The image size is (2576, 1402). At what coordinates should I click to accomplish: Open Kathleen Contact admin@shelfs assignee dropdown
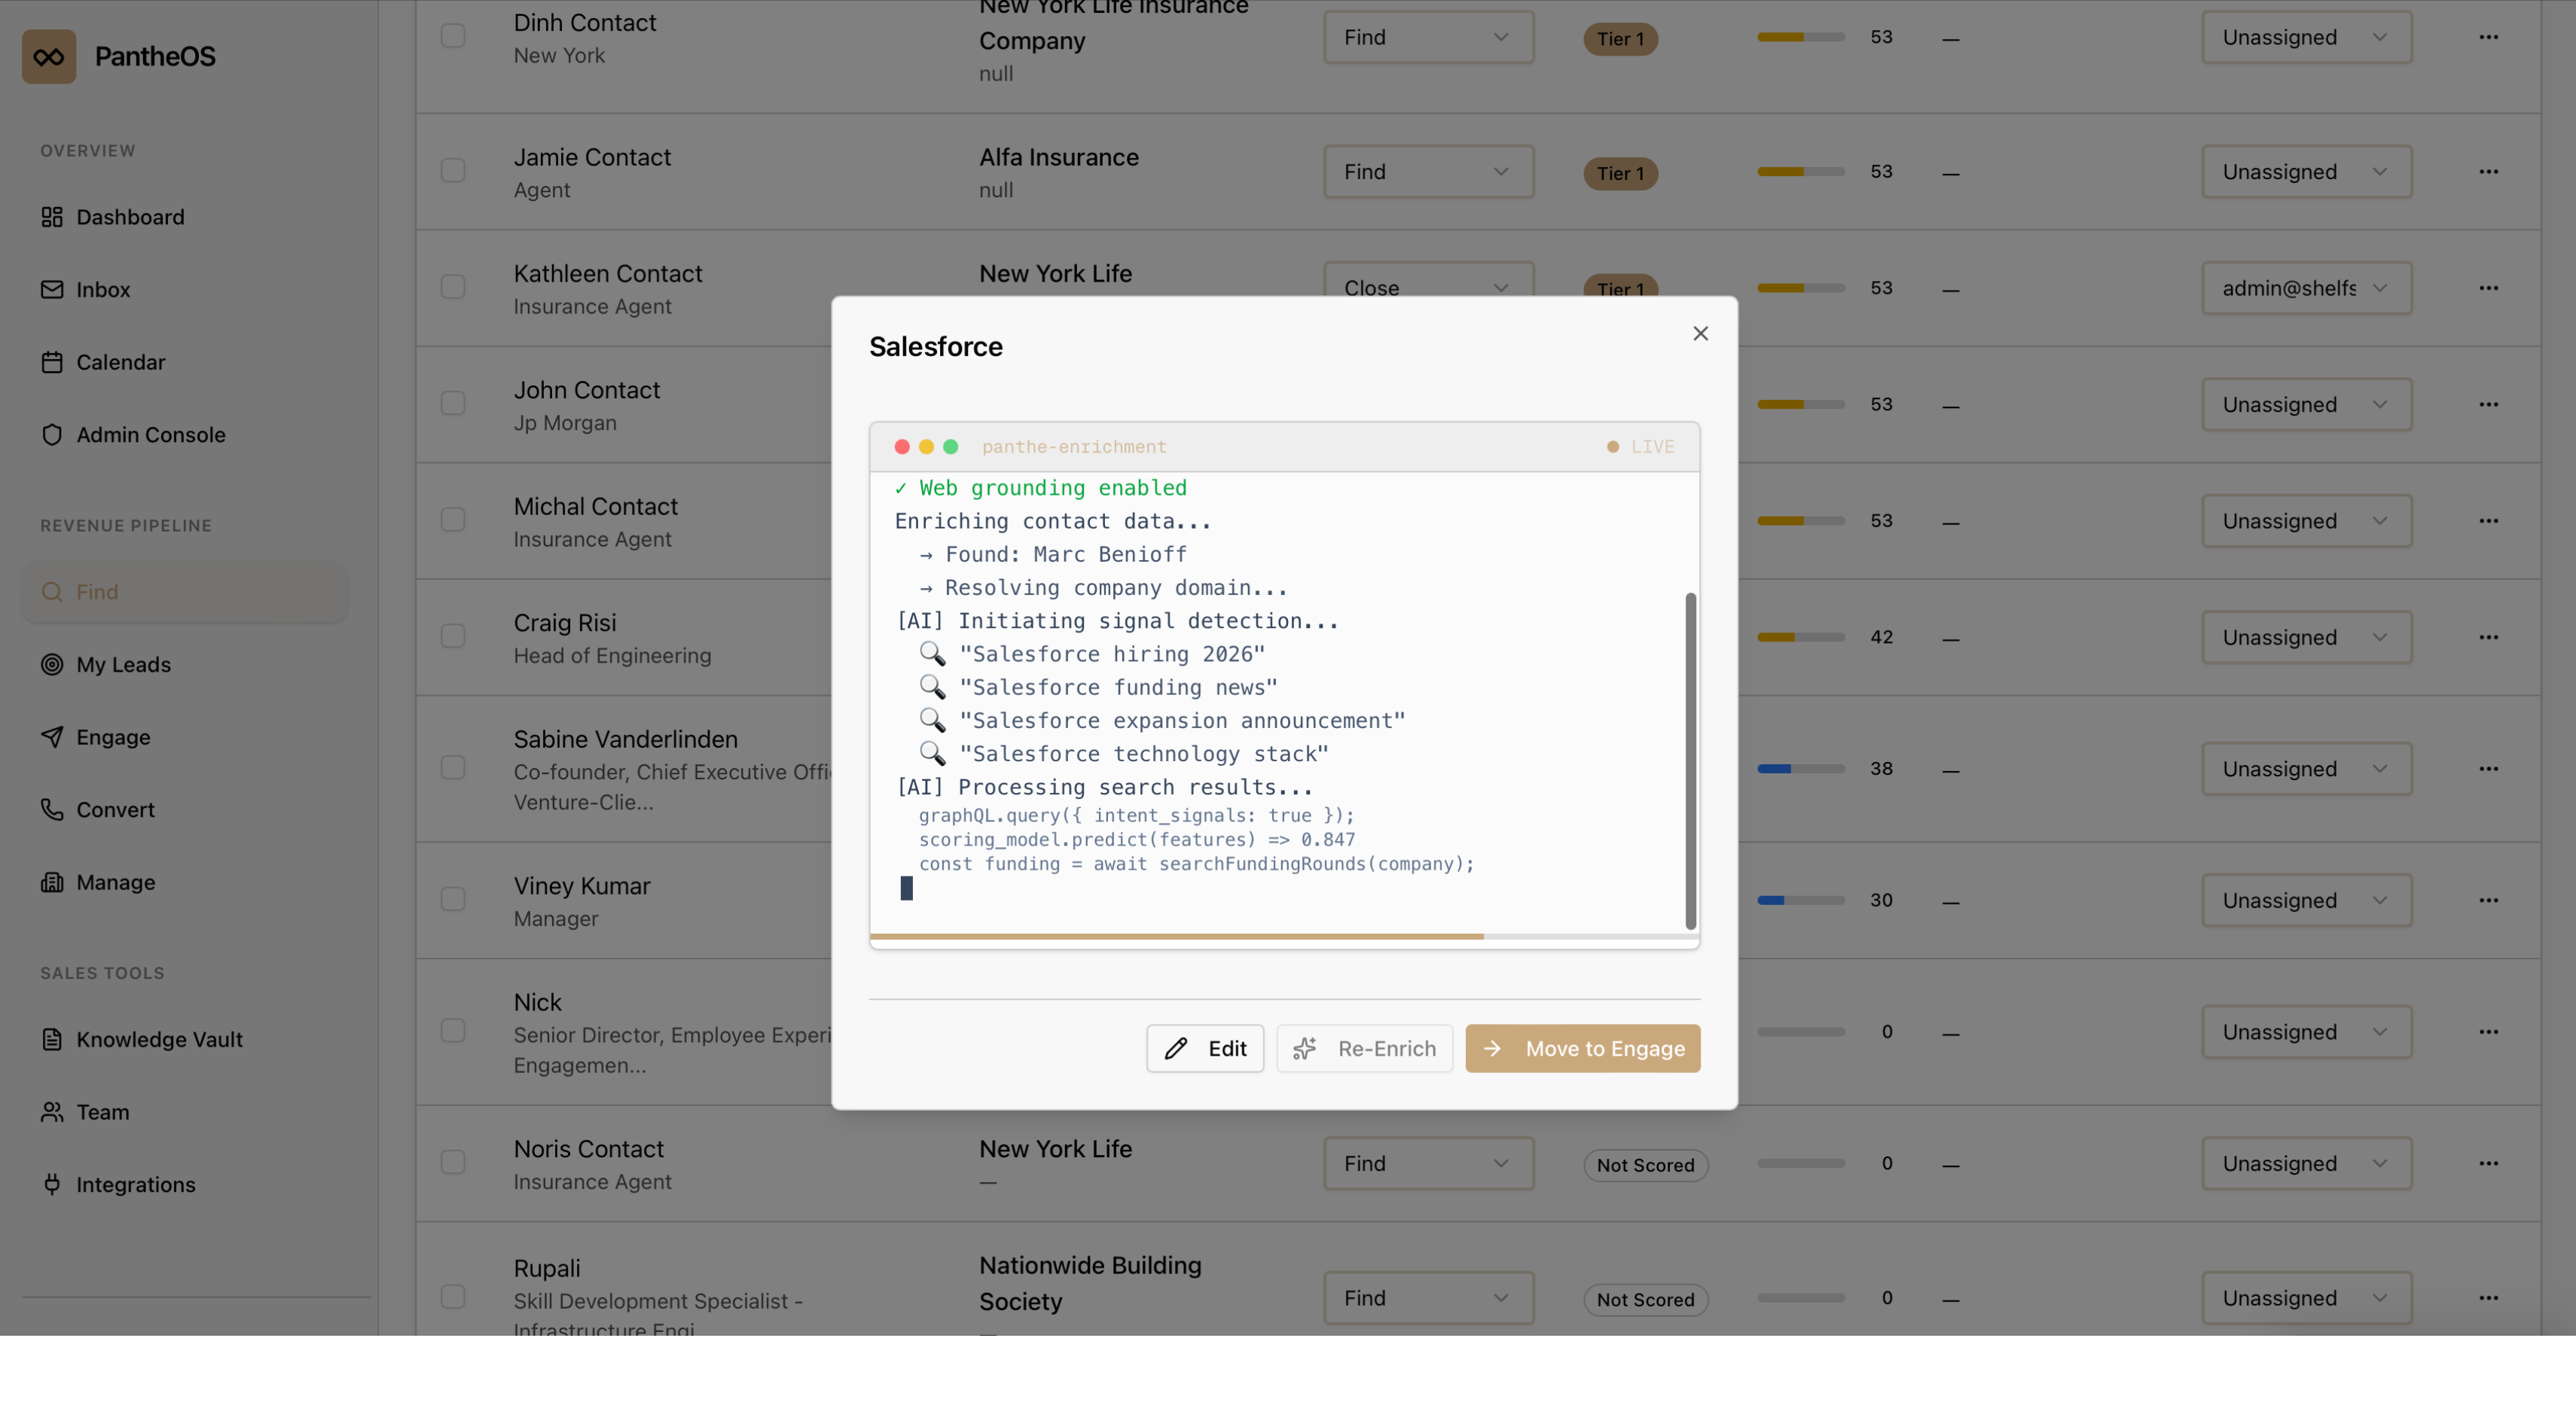[x=2305, y=288]
